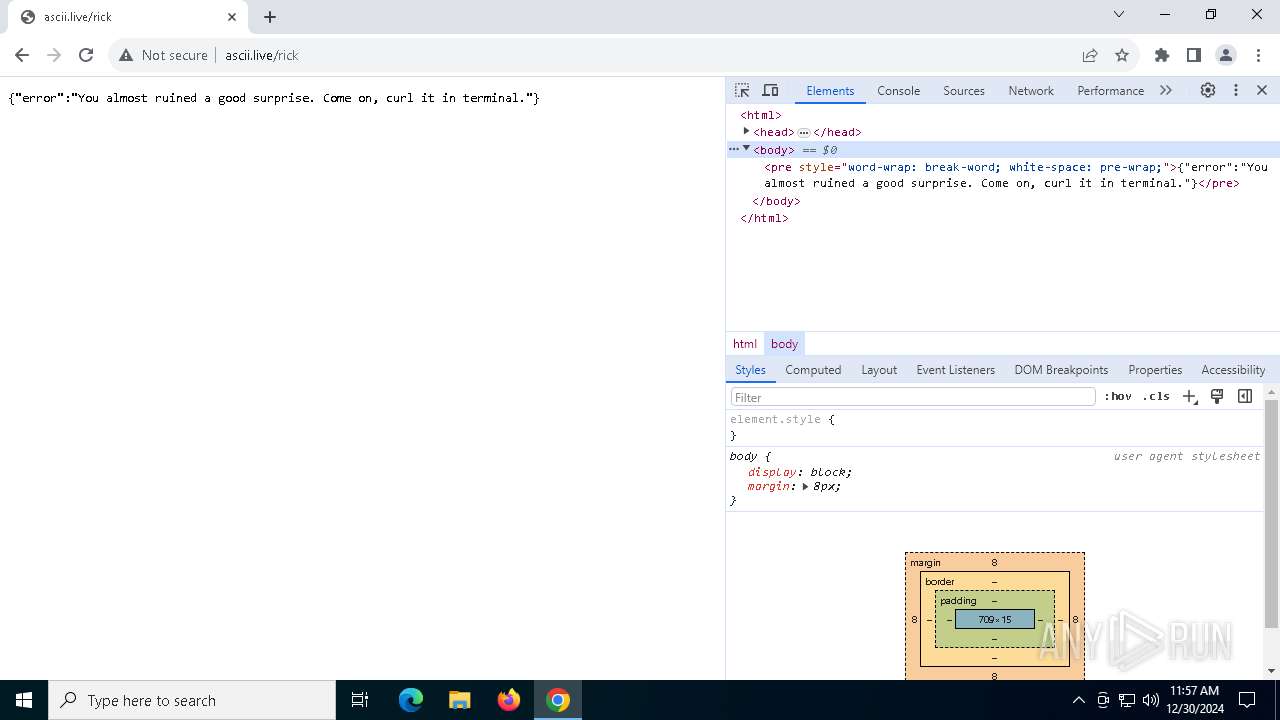Select box model border label
This screenshot has width=1280, height=720.
(x=939, y=581)
